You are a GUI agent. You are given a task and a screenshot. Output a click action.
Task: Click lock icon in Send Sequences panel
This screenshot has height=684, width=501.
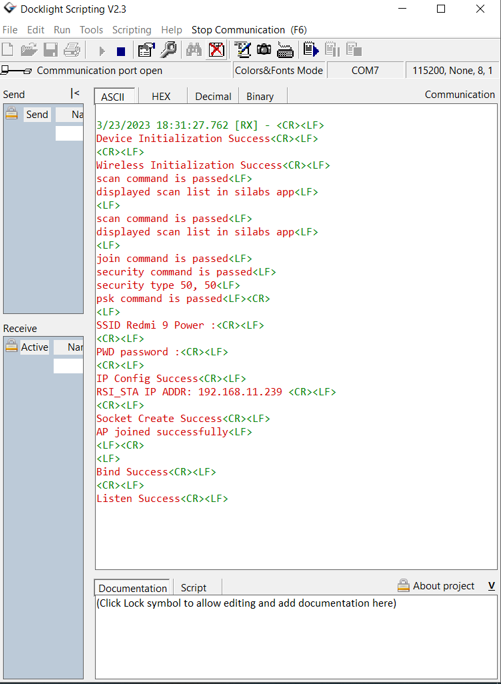(12, 114)
